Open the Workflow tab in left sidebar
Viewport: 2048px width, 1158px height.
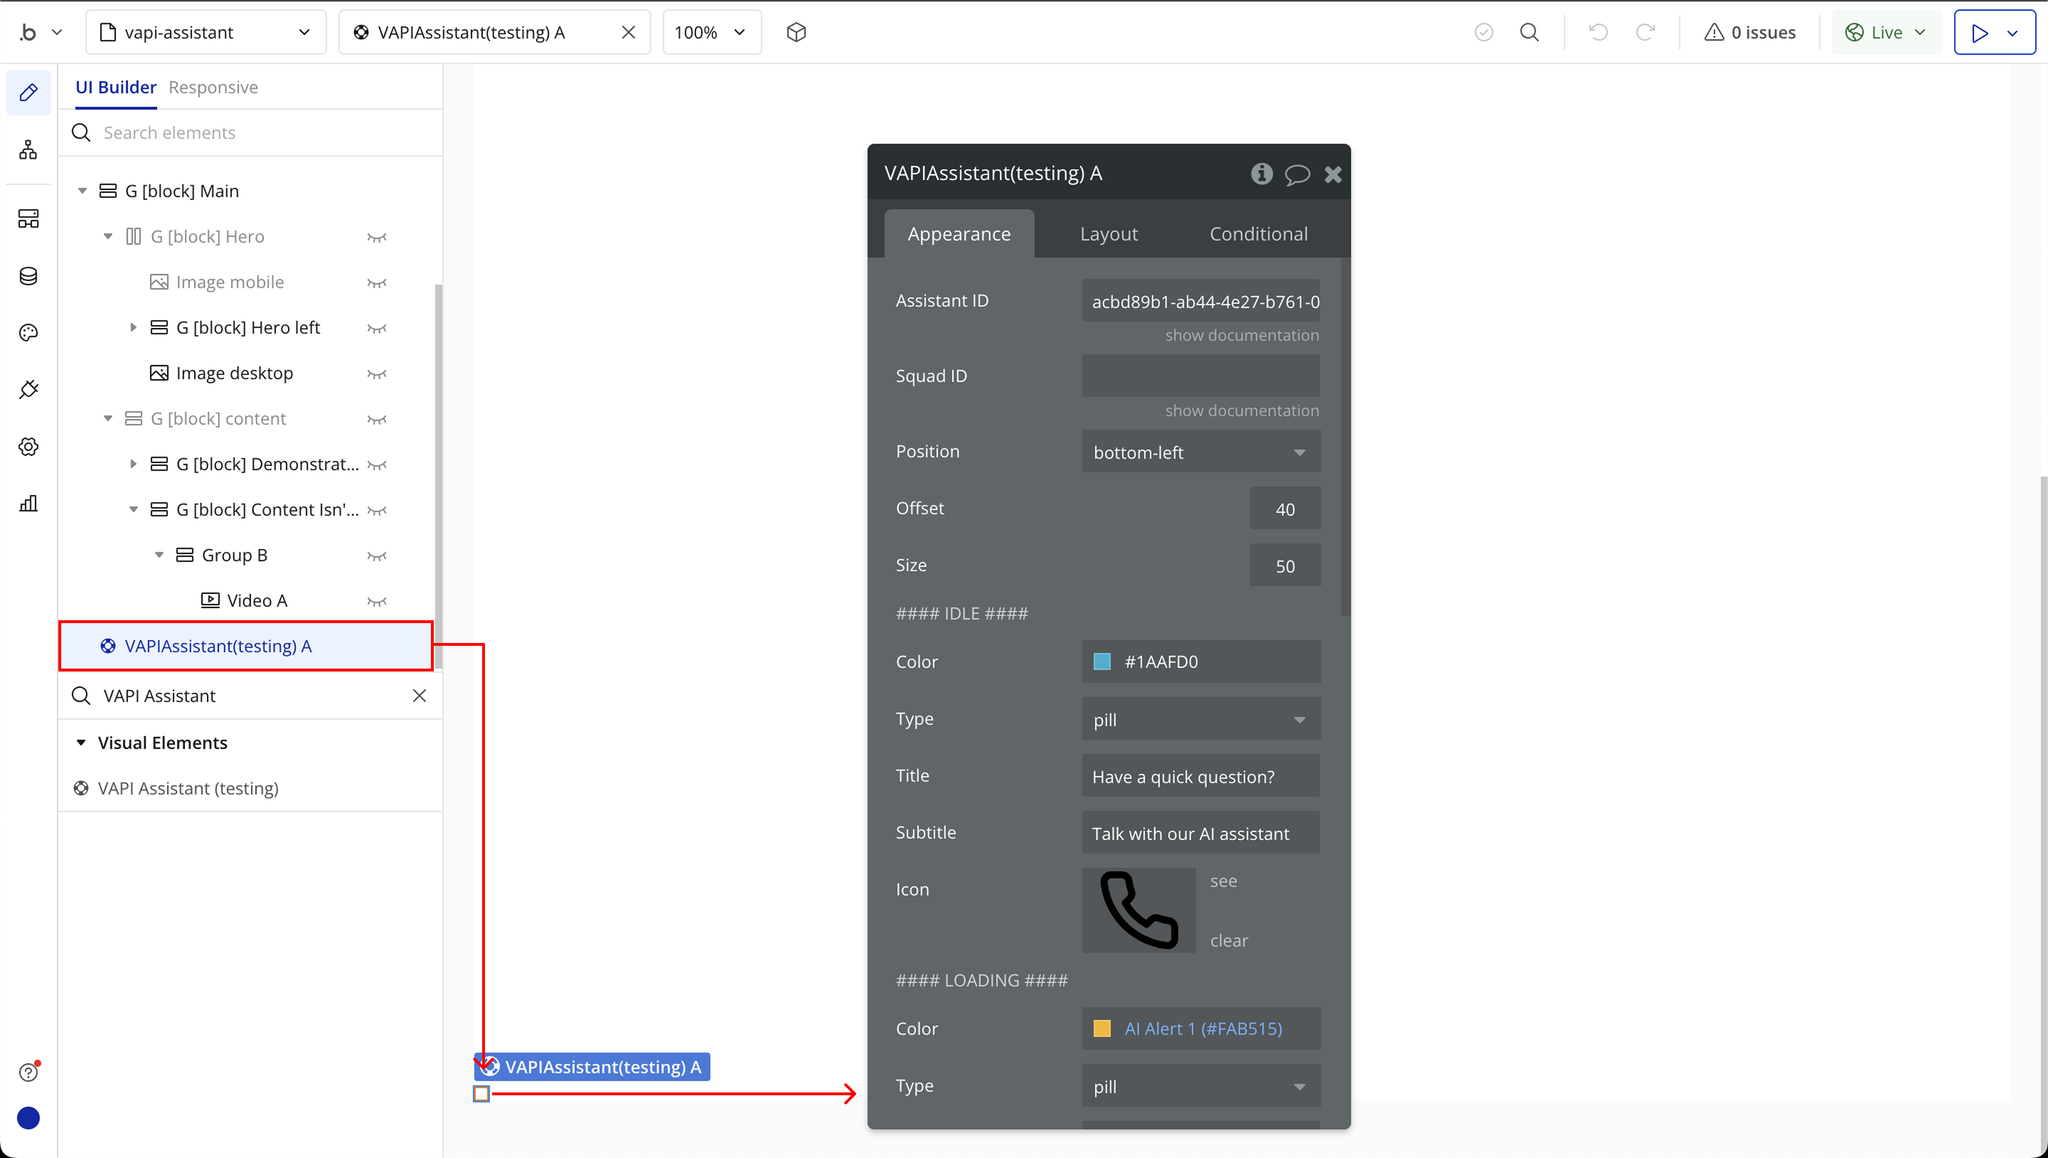[x=28, y=150]
